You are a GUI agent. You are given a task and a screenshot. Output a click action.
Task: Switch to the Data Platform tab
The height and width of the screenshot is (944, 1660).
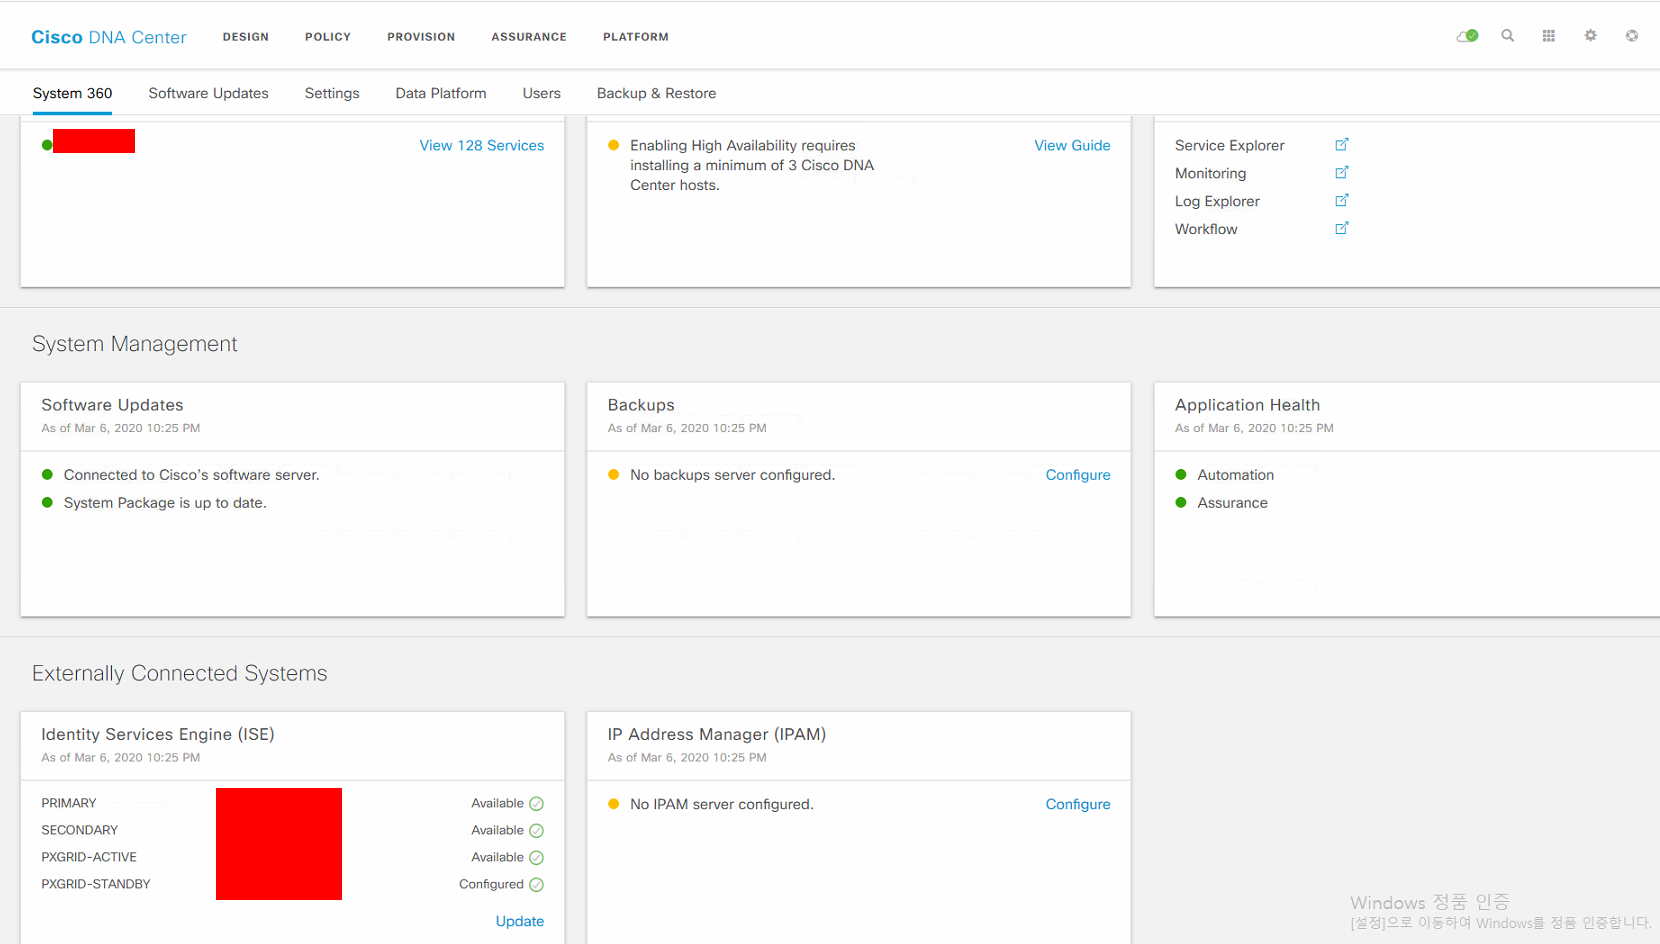[441, 93]
